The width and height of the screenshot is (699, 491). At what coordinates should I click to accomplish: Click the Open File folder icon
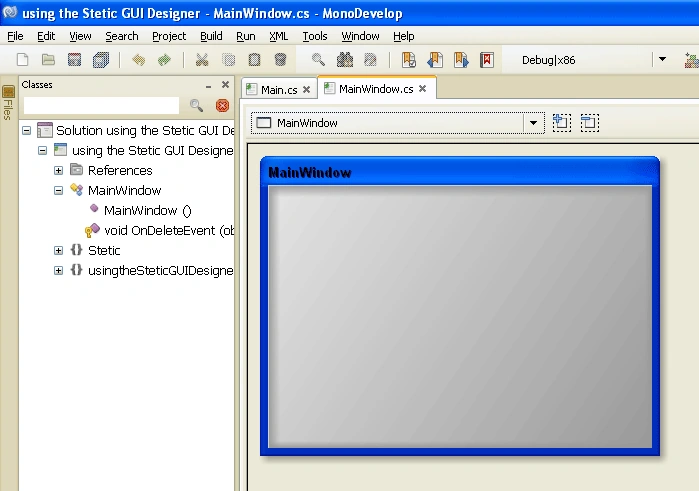coord(48,59)
